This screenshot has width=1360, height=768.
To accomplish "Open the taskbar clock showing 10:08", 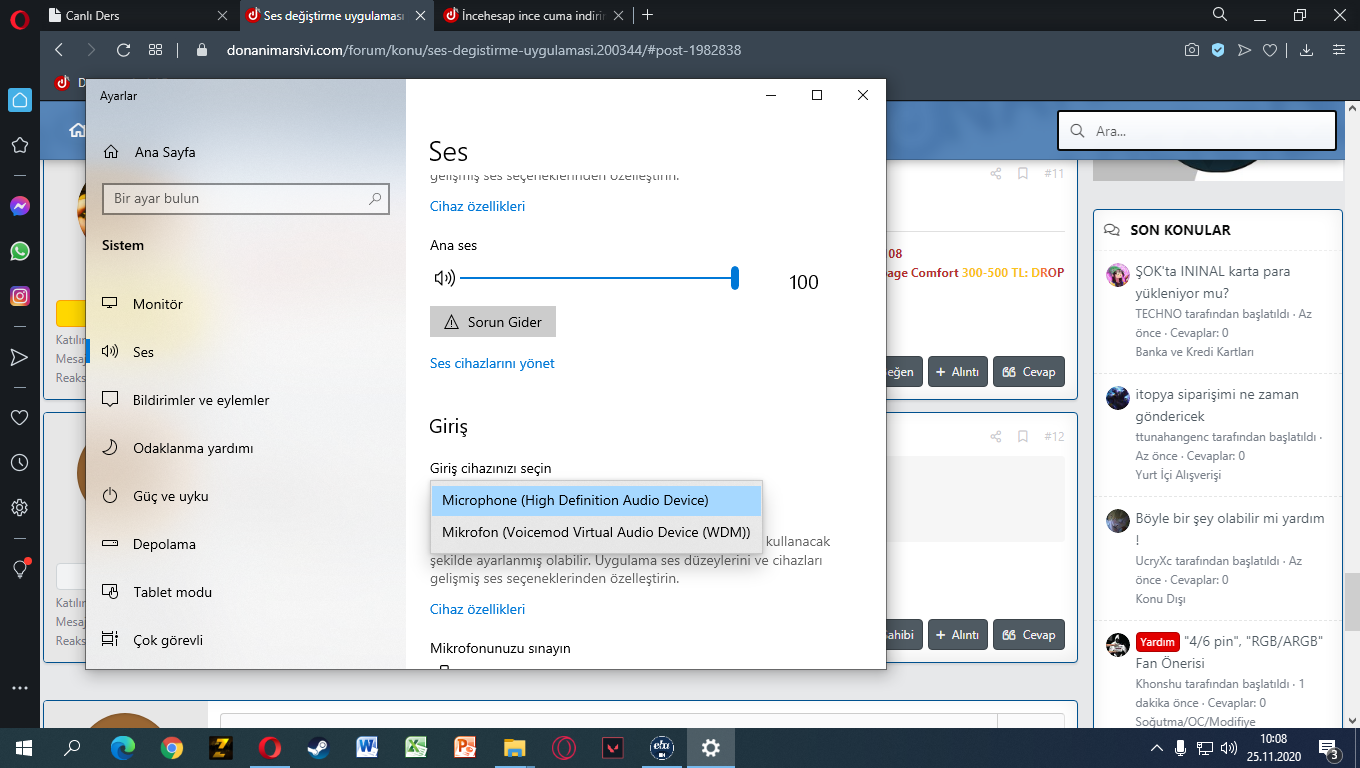I will (x=1273, y=748).
